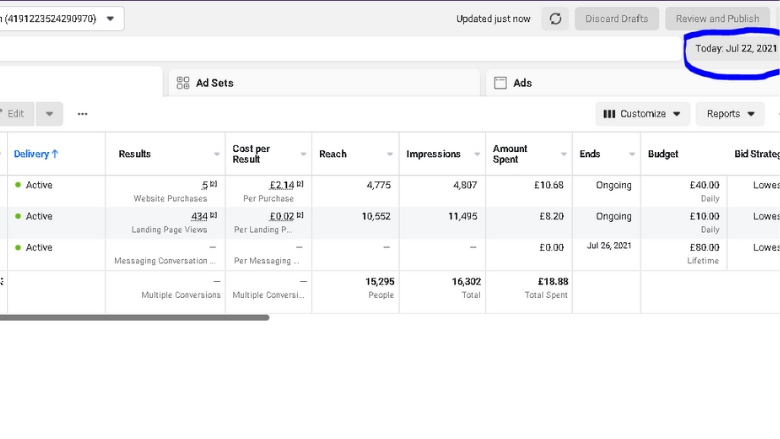Click the total impressions 16,302
This screenshot has width=780, height=439.
tap(466, 282)
